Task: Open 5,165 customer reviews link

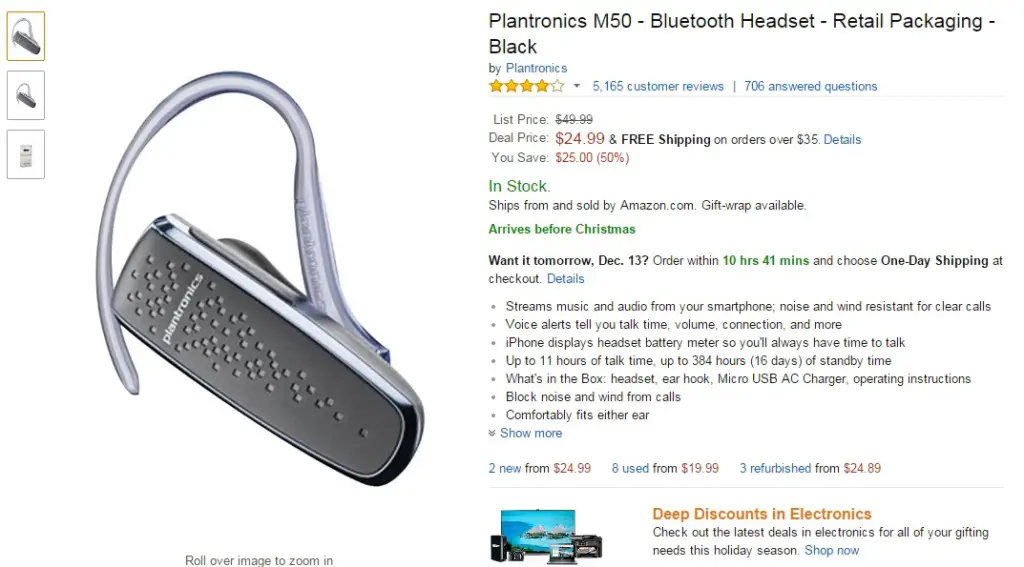Action: tap(658, 86)
